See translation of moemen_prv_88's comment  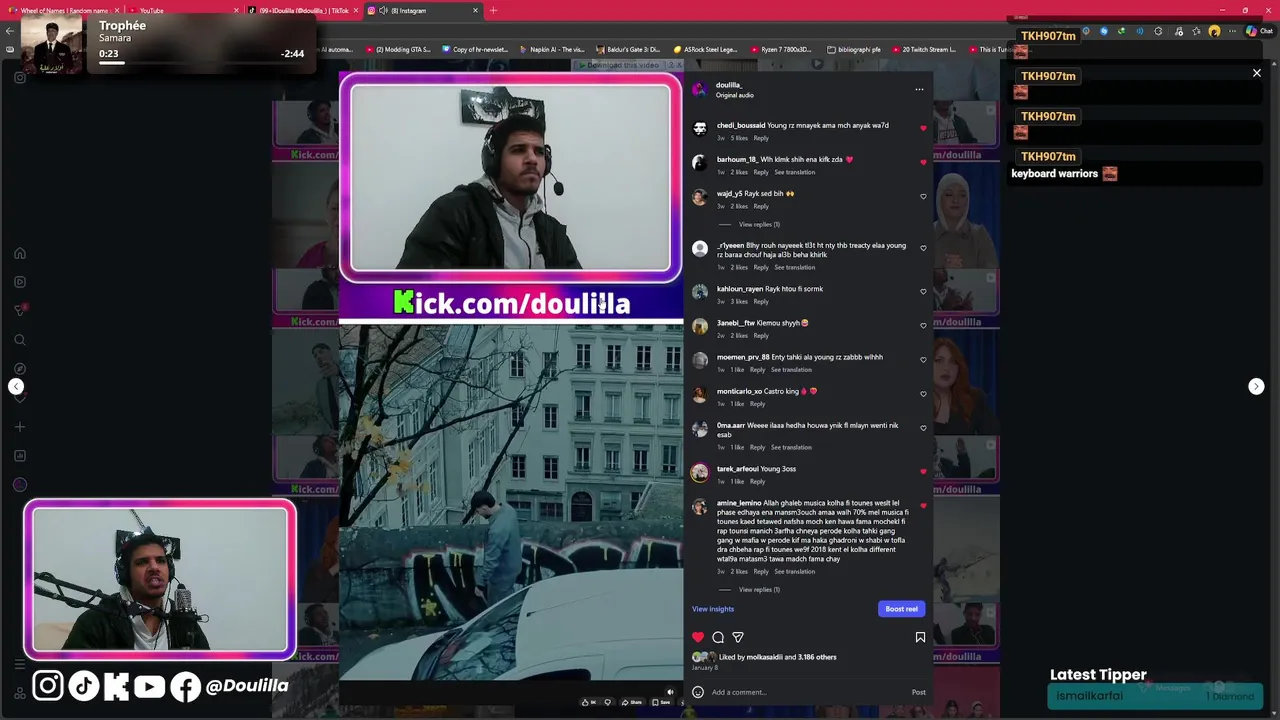coord(791,370)
